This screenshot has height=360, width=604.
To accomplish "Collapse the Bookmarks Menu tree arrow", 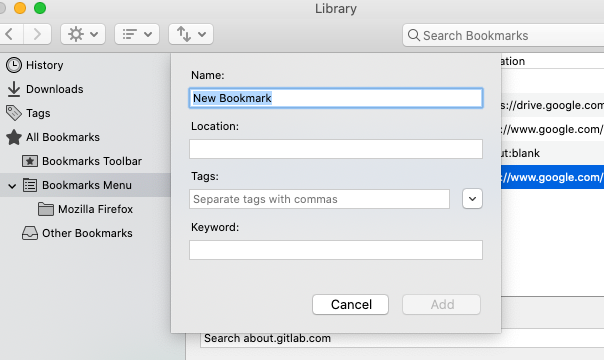I will tap(12, 186).
